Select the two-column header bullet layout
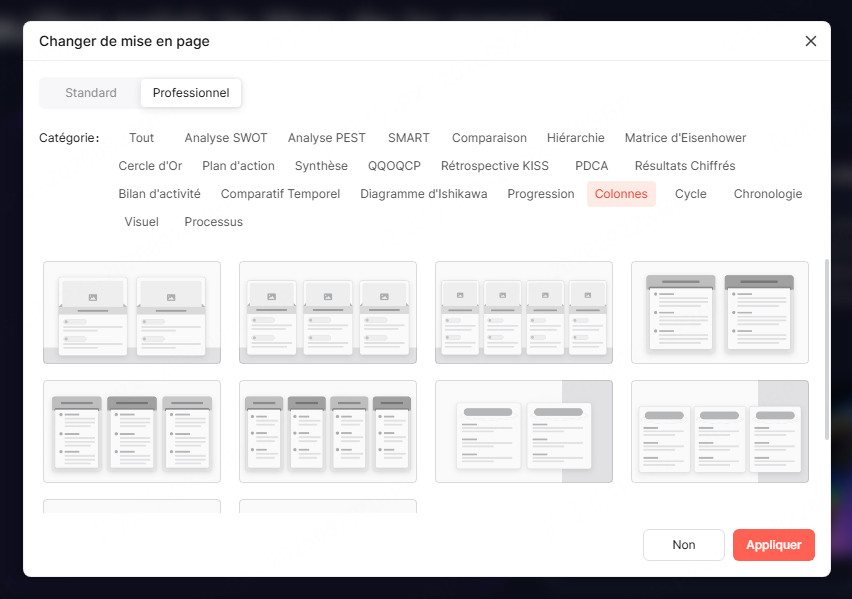This screenshot has height=599, width=852. pos(720,313)
